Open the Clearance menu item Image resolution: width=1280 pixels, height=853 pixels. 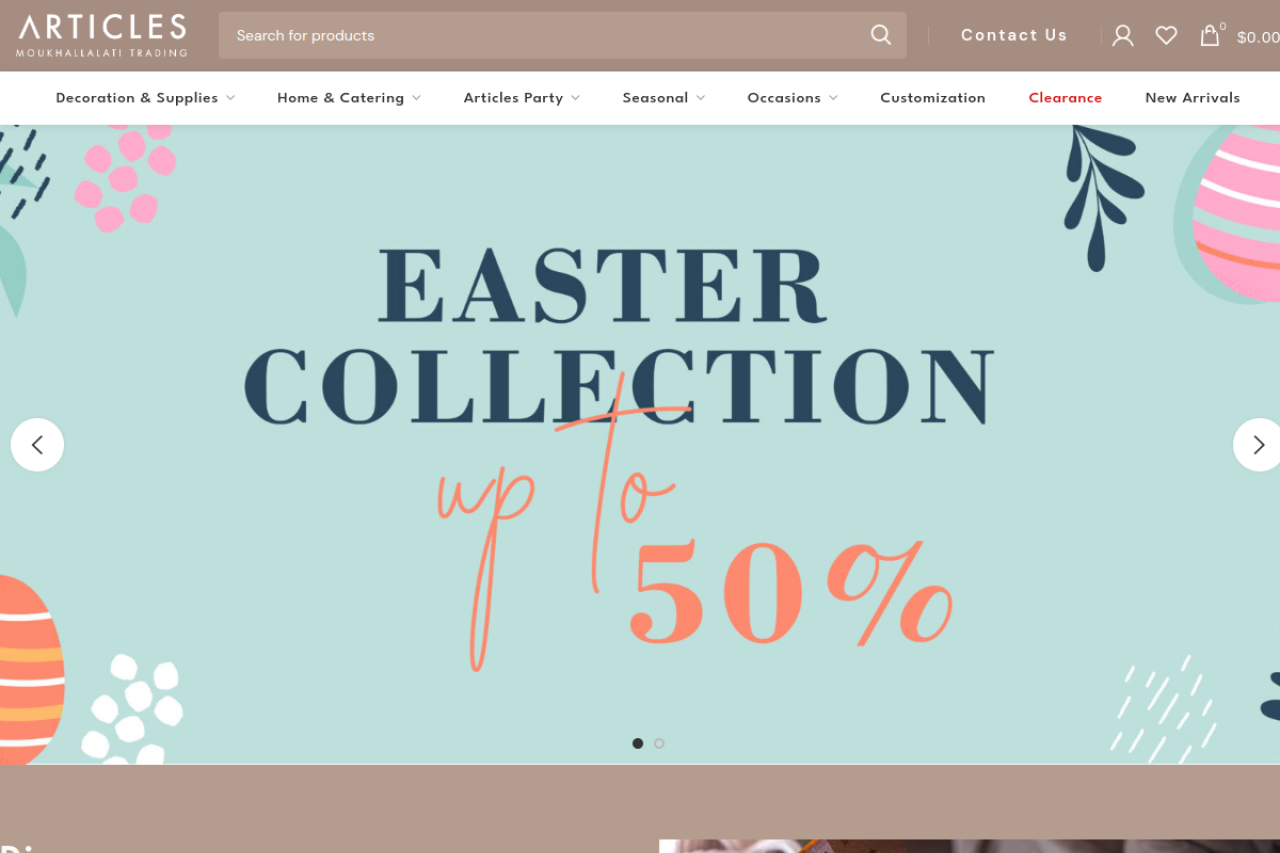pos(1065,98)
